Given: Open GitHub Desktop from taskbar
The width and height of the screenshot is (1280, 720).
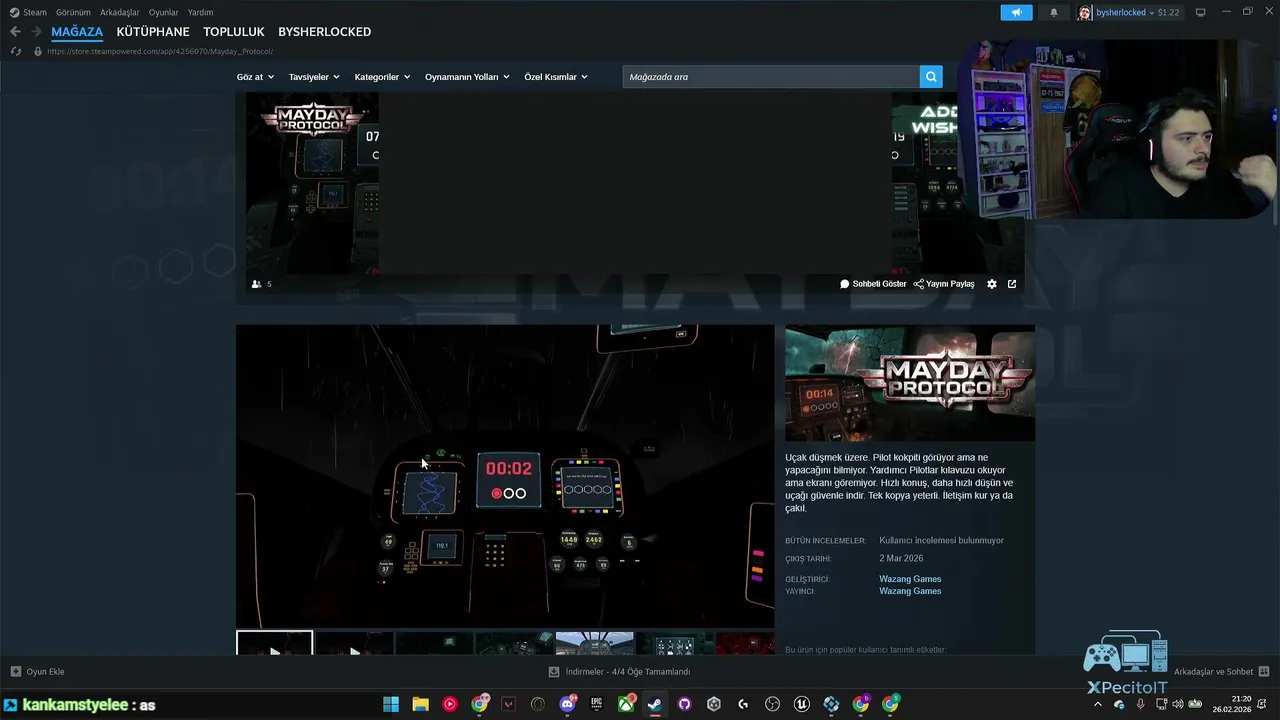Looking at the screenshot, I should tap(684, 704).
